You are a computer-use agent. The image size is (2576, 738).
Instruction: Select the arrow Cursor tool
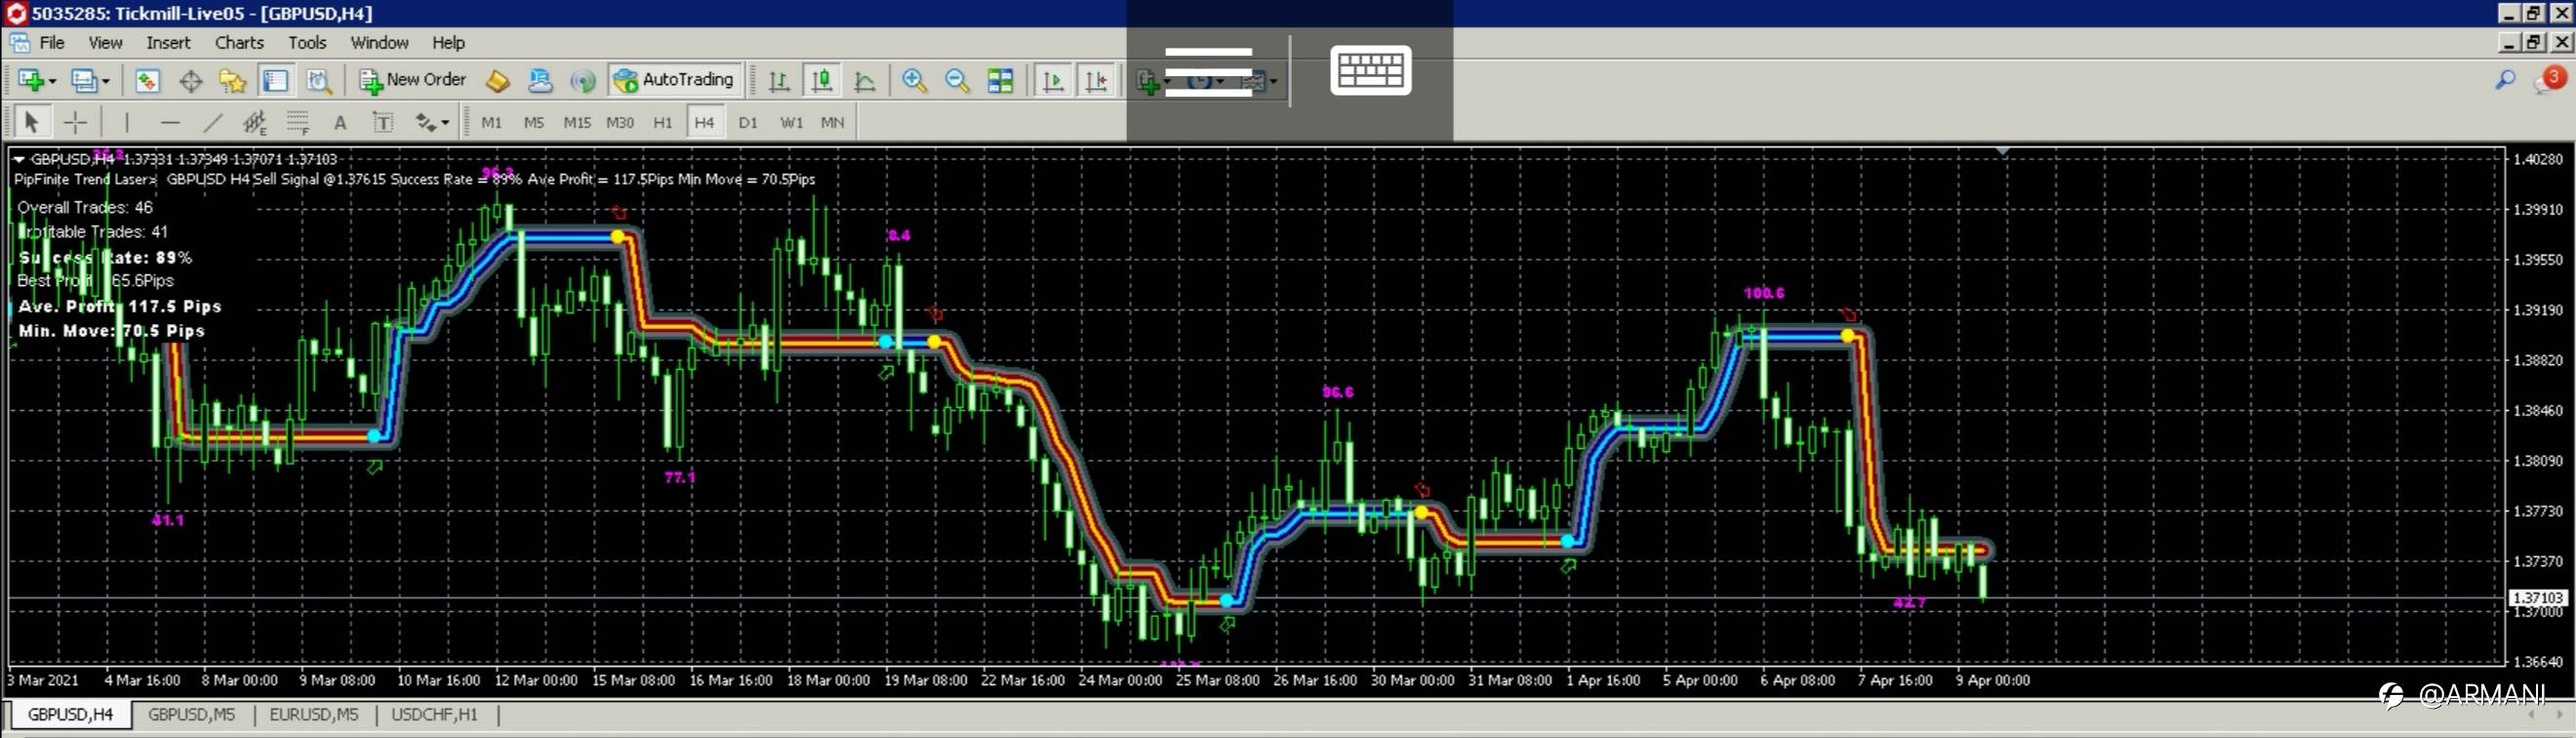(31, 122)
